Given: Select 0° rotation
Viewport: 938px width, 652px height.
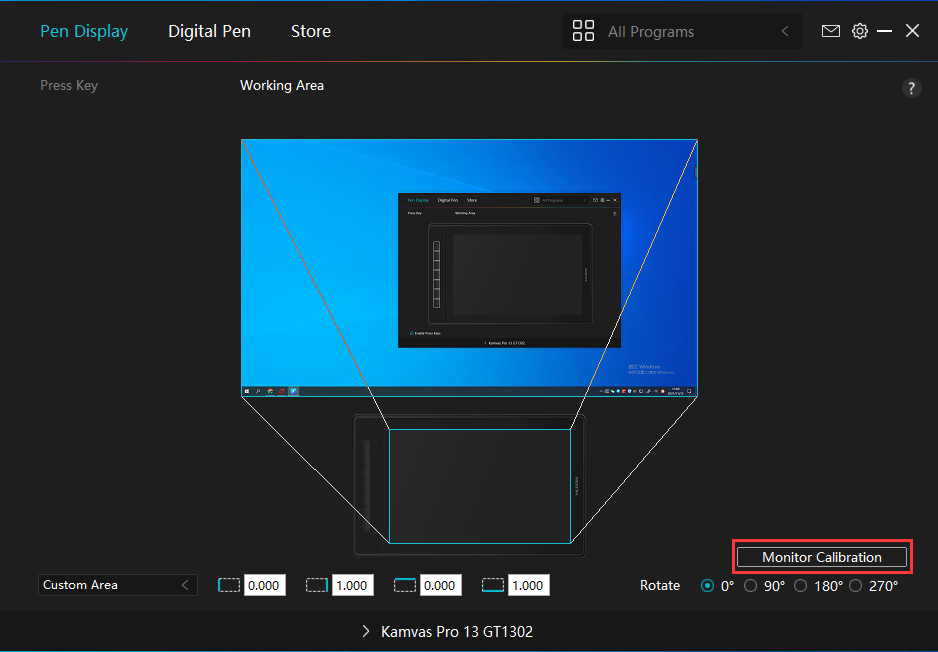Looking at the screenshot, I should pos(707,586).
